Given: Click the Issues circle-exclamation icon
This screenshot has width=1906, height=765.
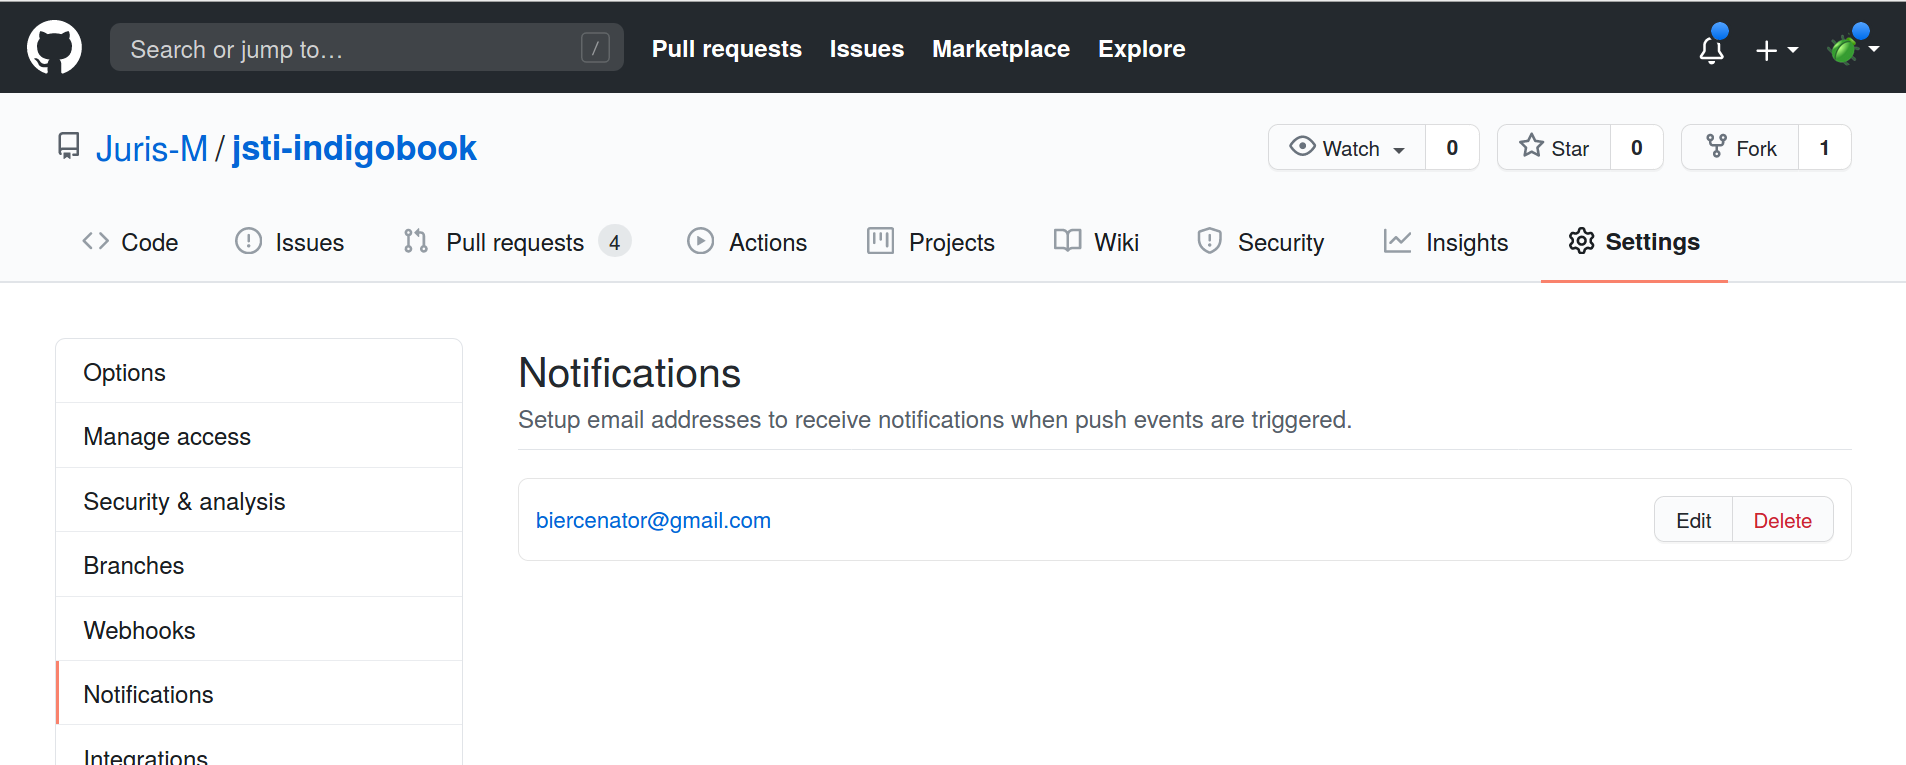Looking at the screenshot, I should click(248, 241).
